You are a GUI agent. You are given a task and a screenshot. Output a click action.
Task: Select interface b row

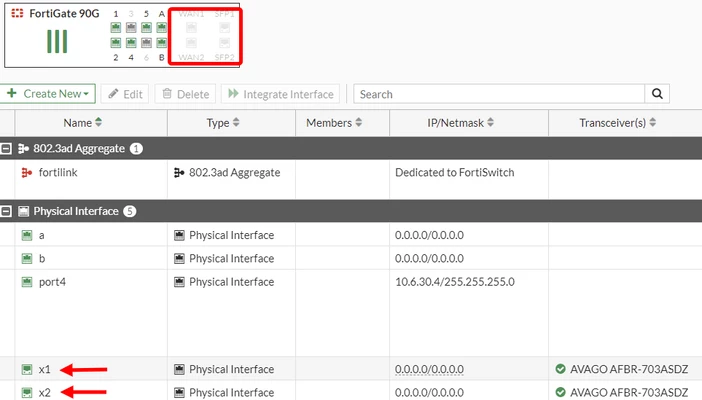coord(351,258)
